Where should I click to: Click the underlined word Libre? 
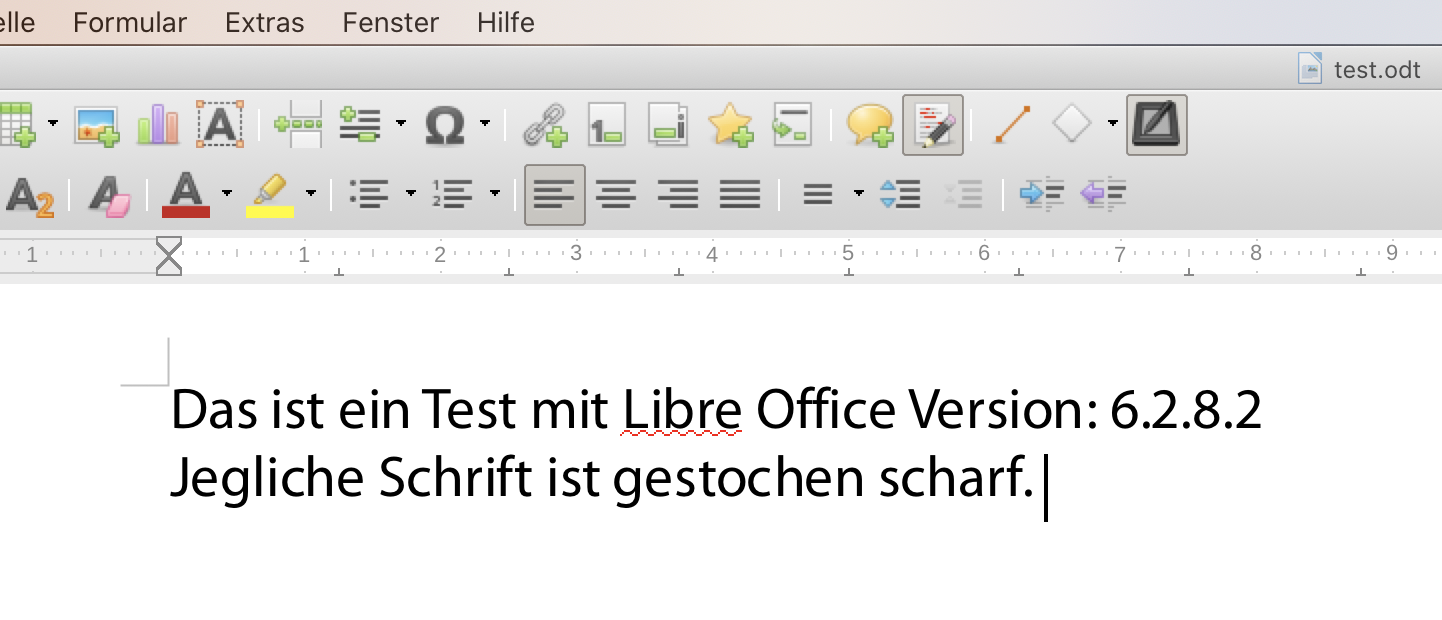pos(682,410)
